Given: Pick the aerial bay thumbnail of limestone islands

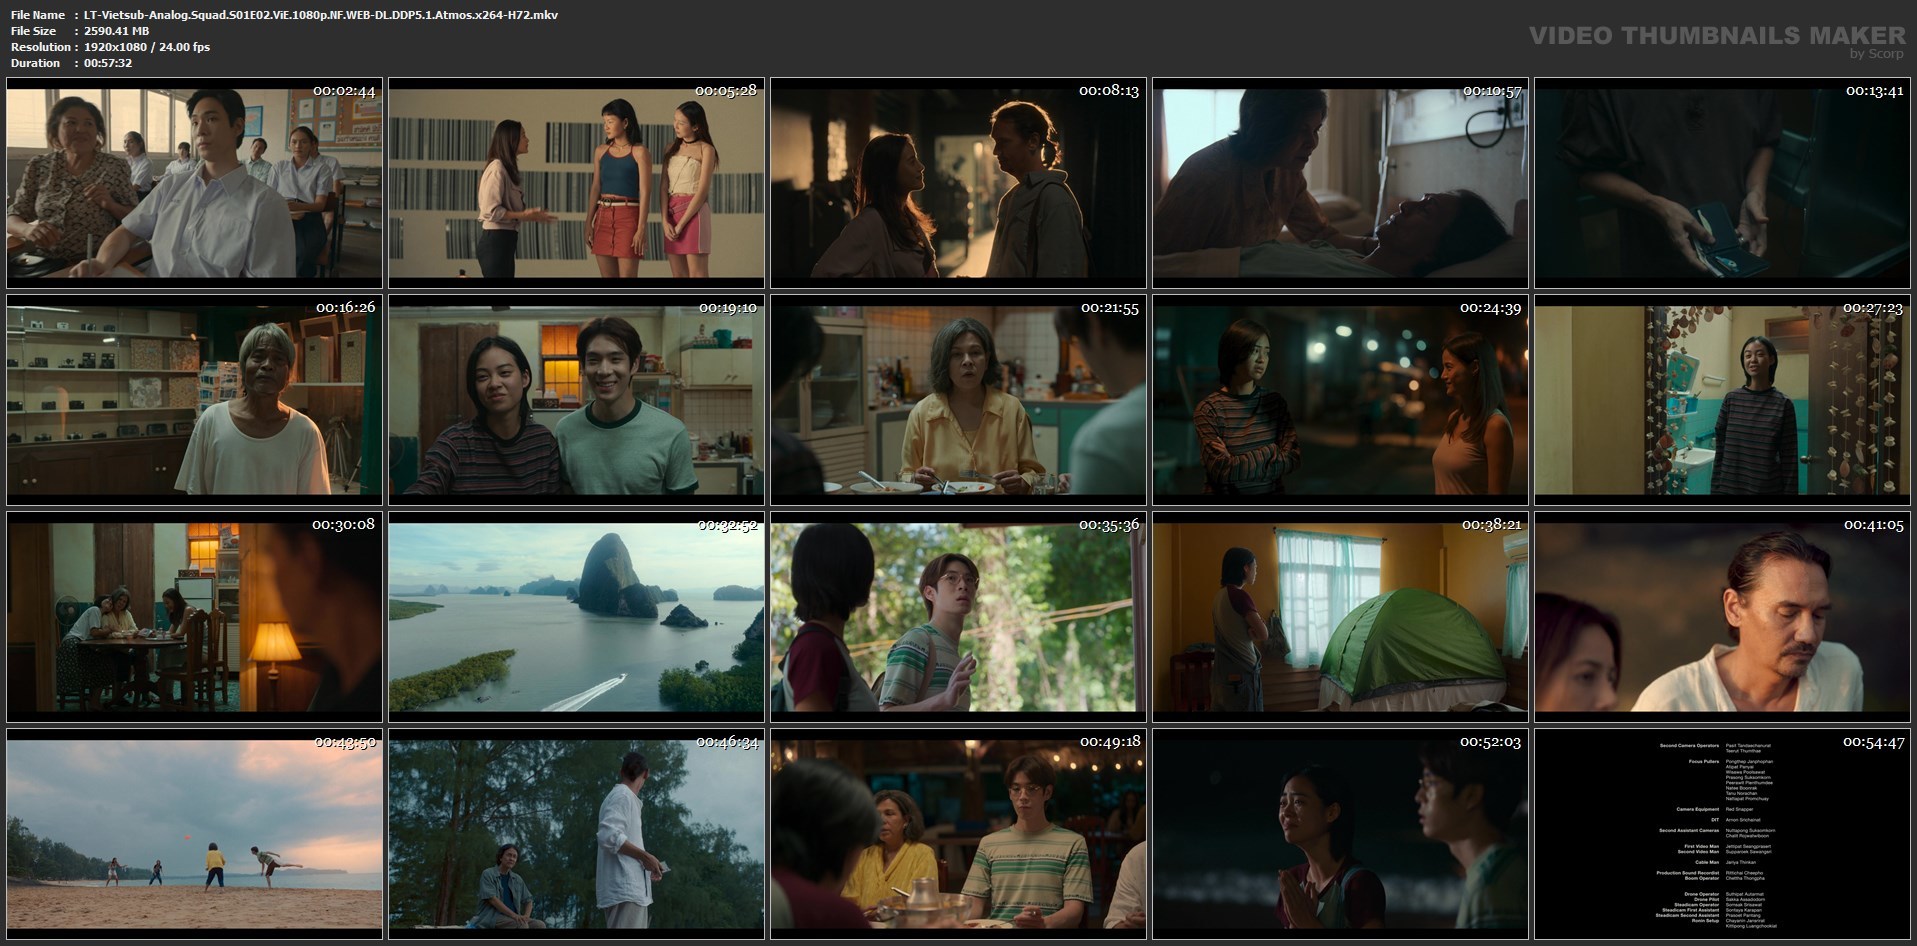Looking at the screenshot, I should [x=576, y=617].
